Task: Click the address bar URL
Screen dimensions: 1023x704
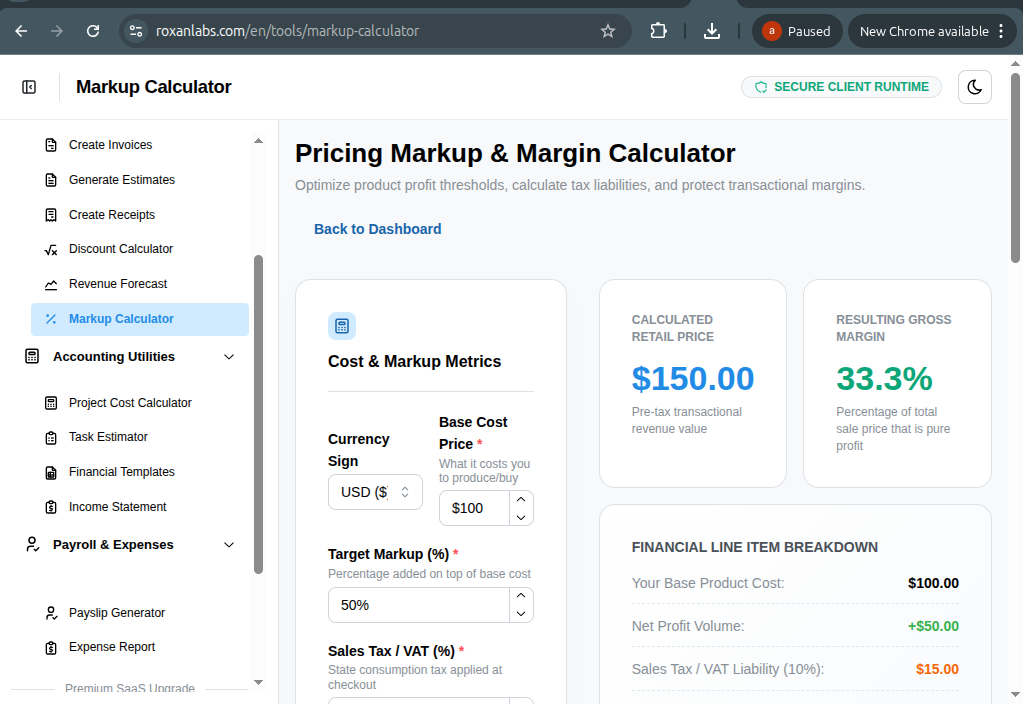Action: pos(287,31)
